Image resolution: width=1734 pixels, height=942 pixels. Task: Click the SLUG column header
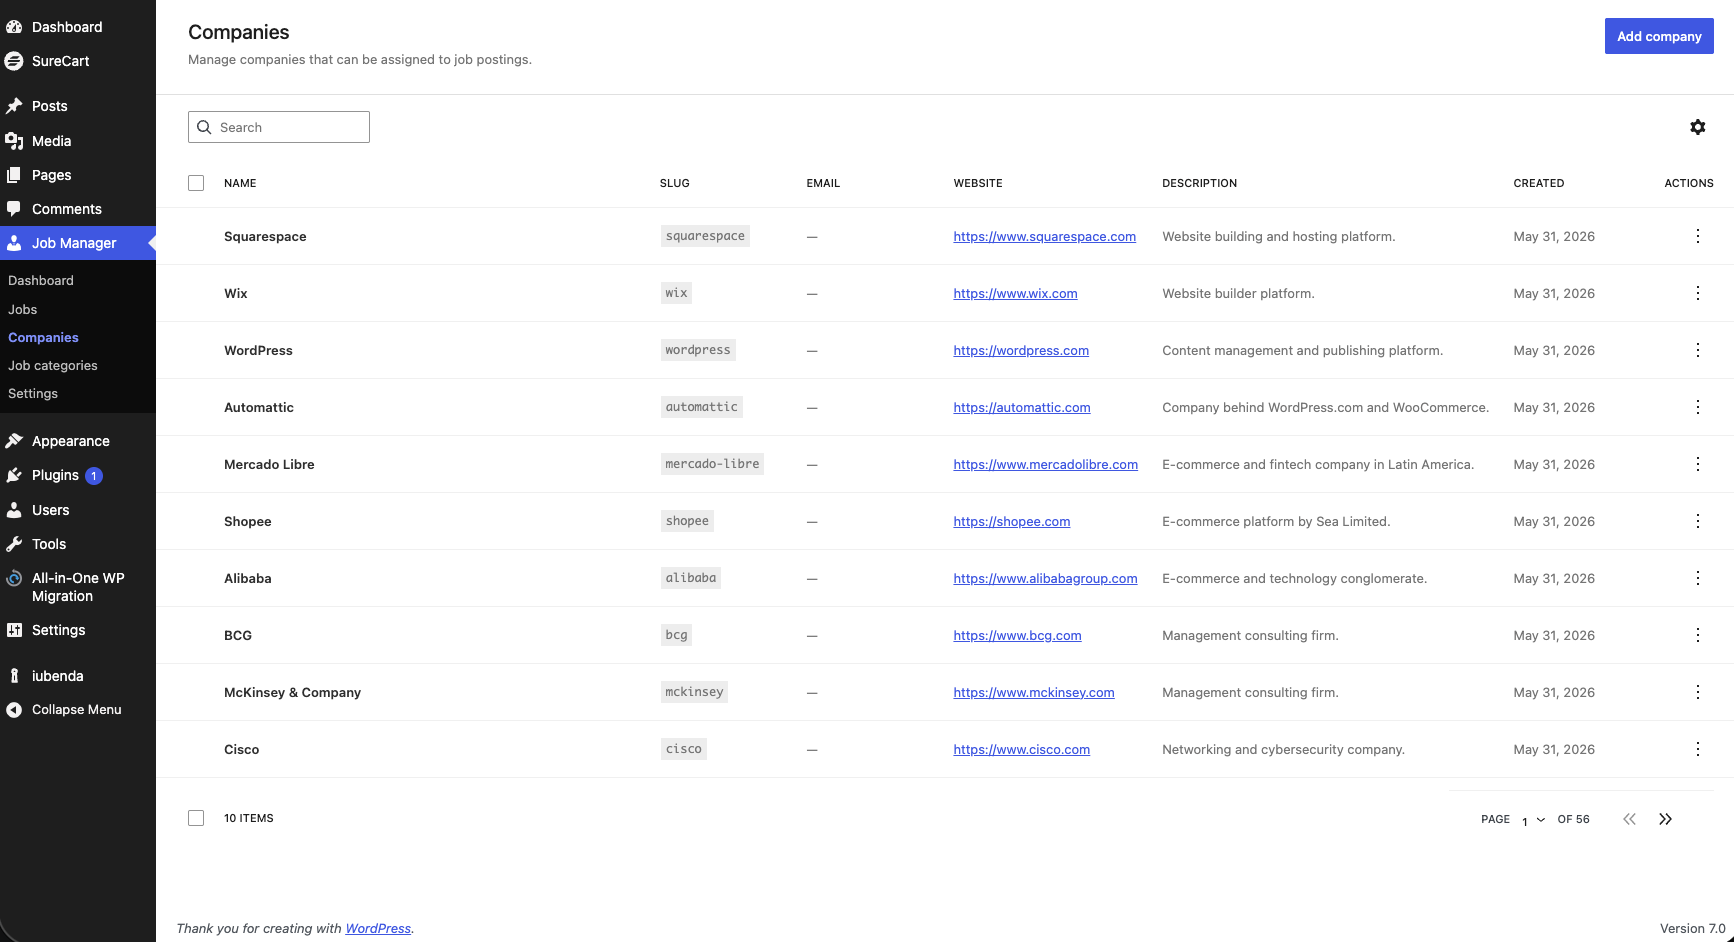point(674,183)
